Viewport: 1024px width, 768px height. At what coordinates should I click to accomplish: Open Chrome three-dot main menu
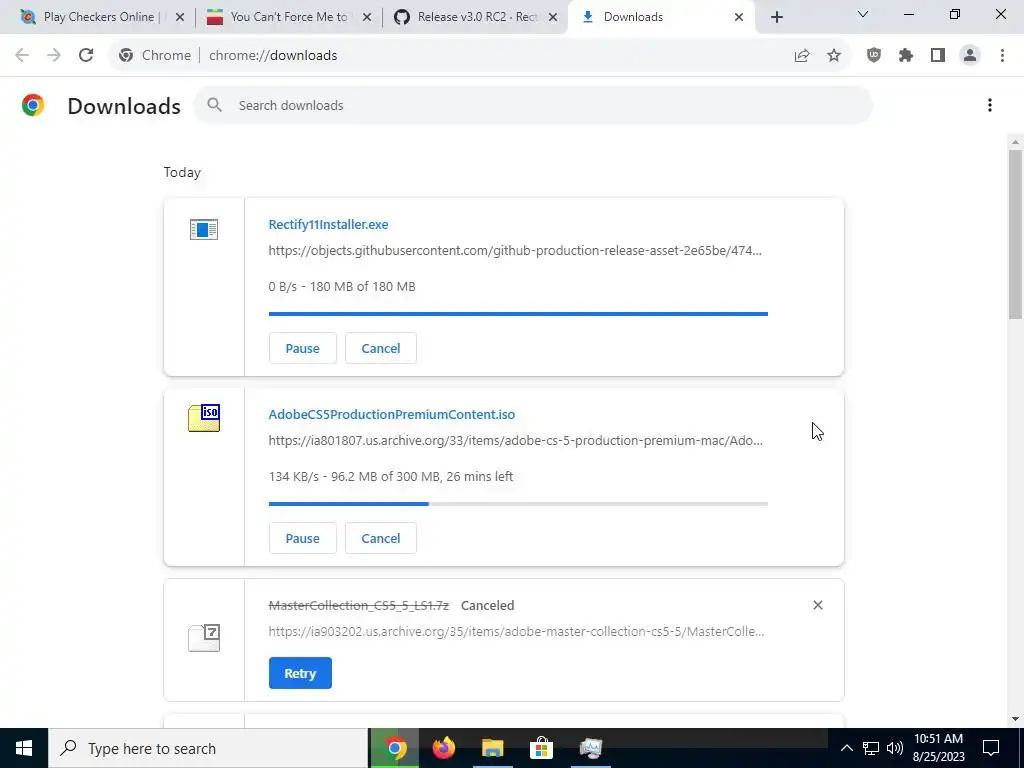point(1002,56)
